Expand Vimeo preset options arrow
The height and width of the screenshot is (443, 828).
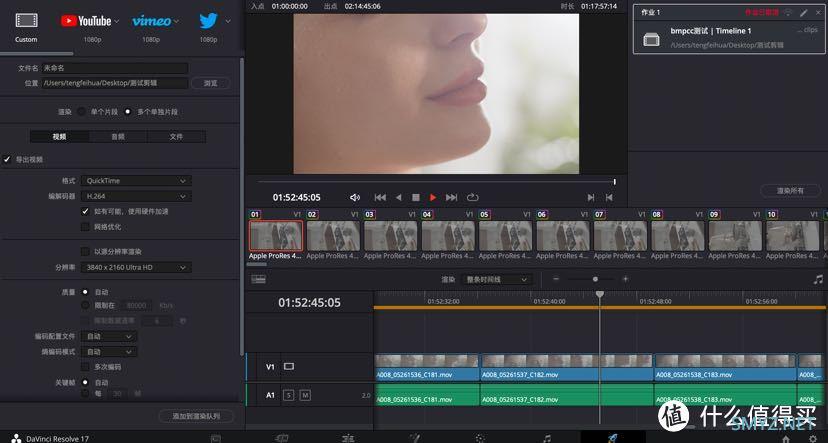[176, 22]
